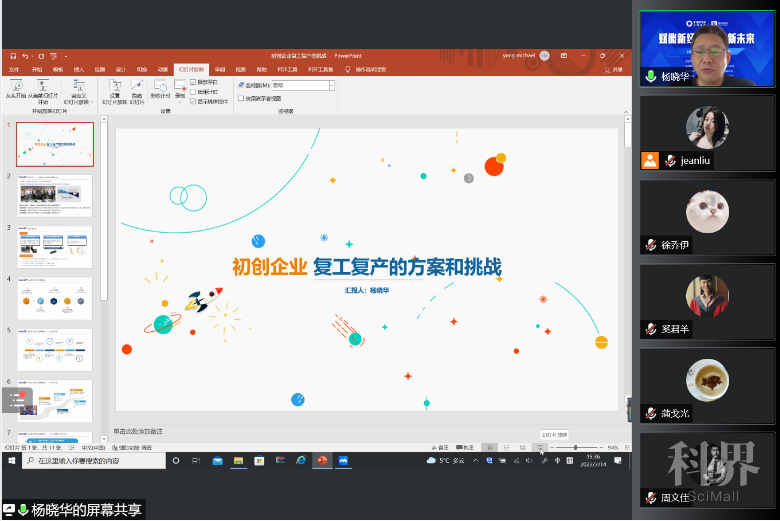Click the slide title text 初创企业 复工复产的方案和挑战
This screenshot has width=780, height=521.
(x=367, y=267)
